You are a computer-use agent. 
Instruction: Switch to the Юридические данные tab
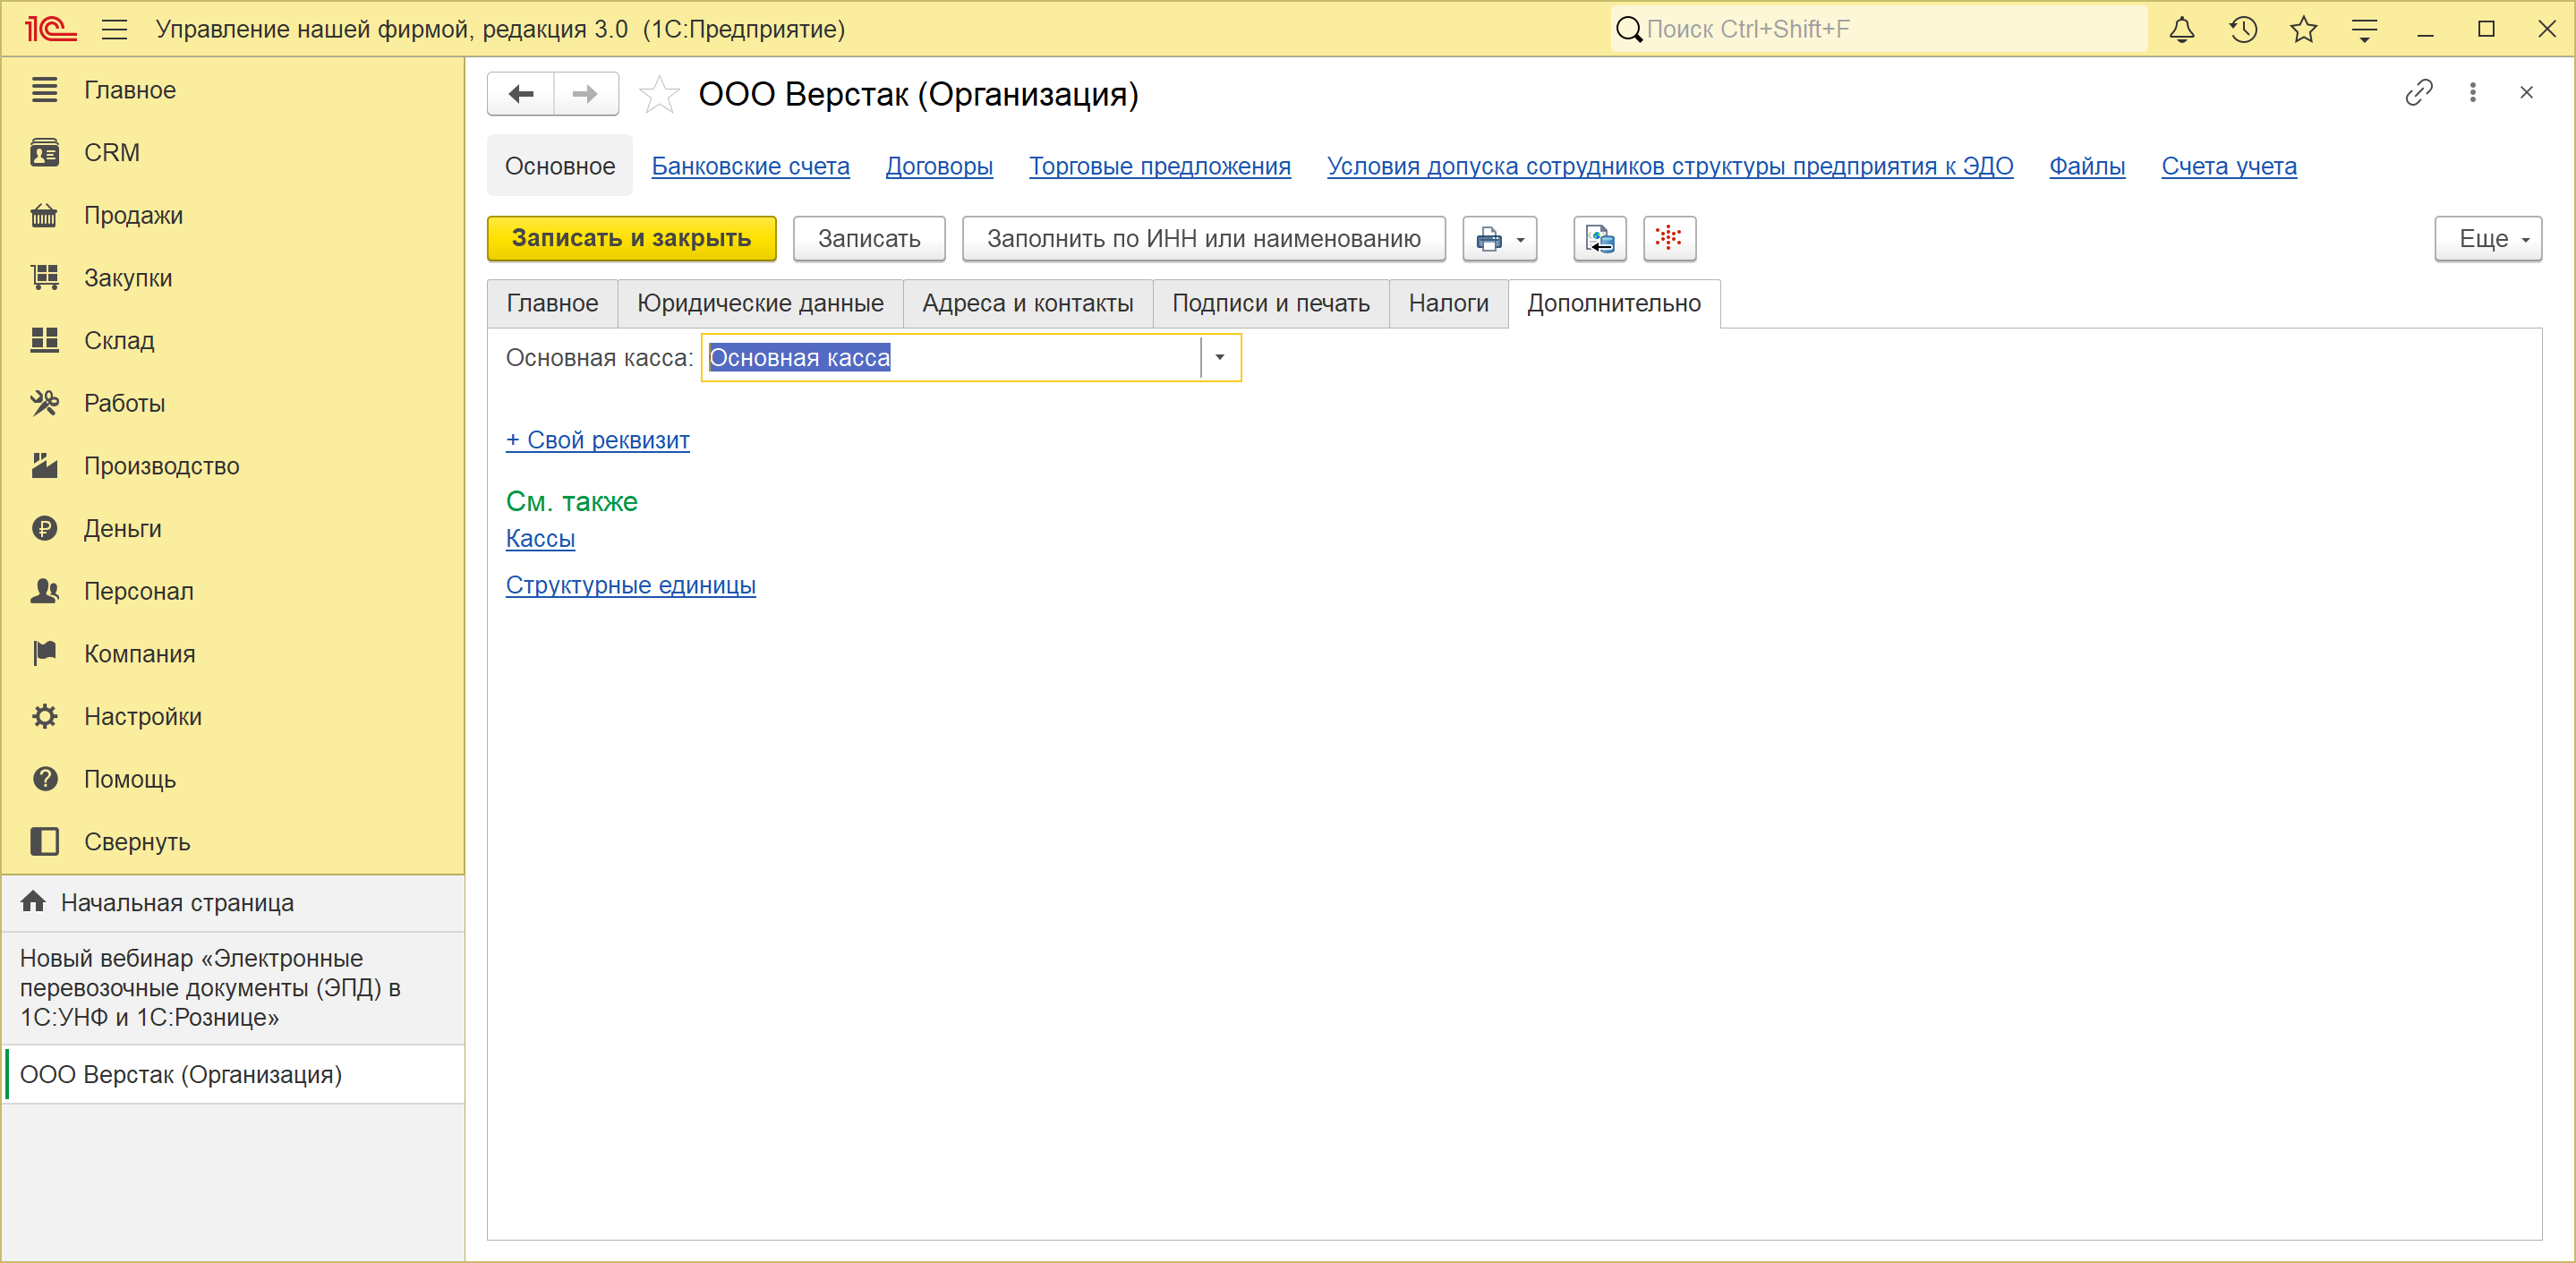click(760, 304)
